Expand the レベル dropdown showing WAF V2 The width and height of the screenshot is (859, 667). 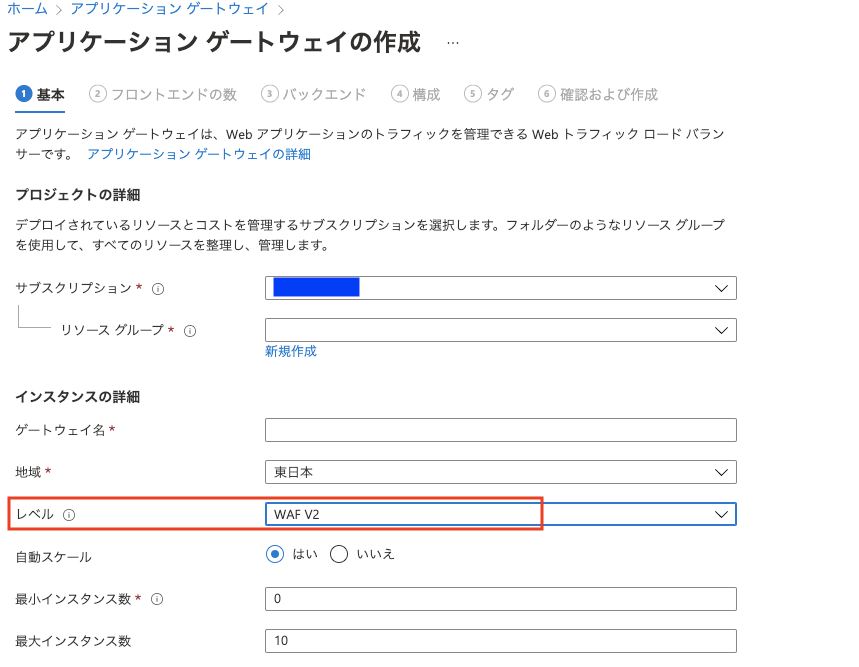click(501, 514)
